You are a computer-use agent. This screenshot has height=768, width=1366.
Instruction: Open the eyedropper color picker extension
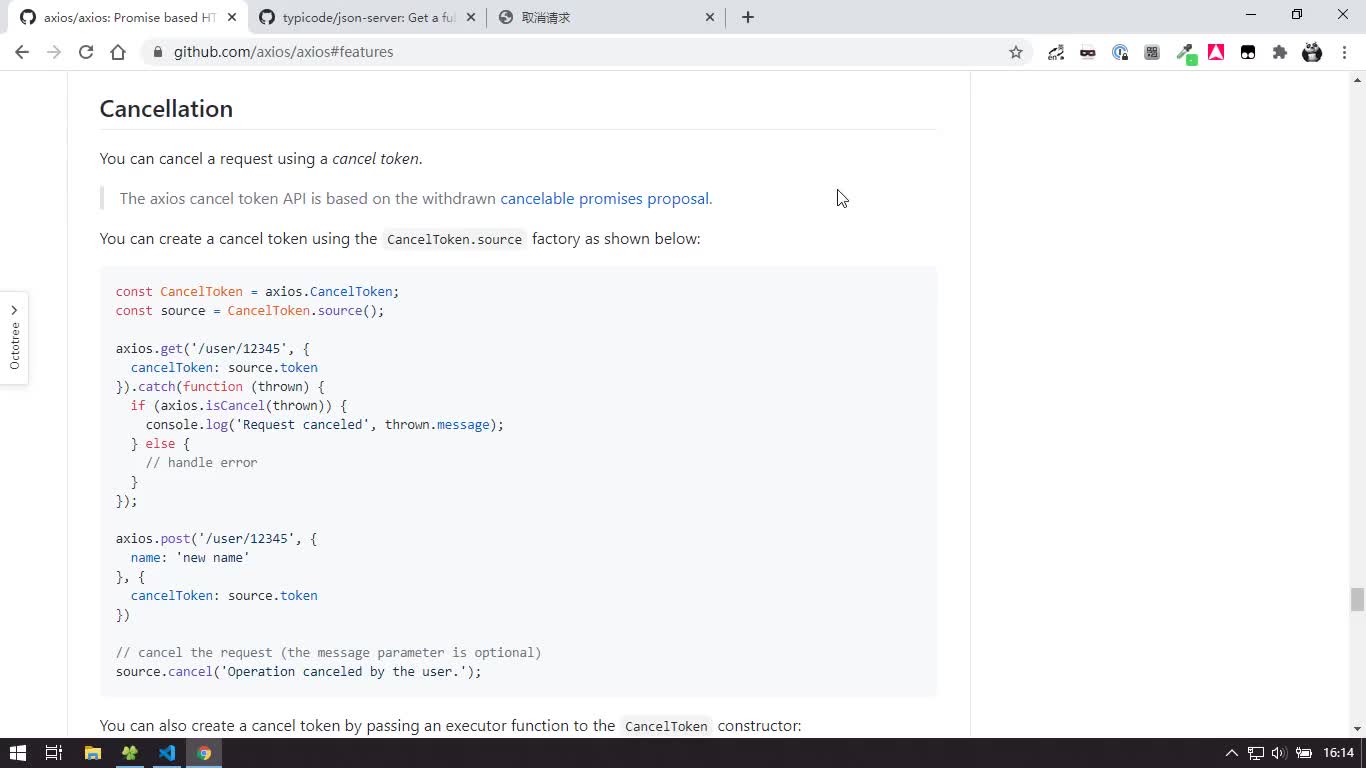(x=1185, y=53)
